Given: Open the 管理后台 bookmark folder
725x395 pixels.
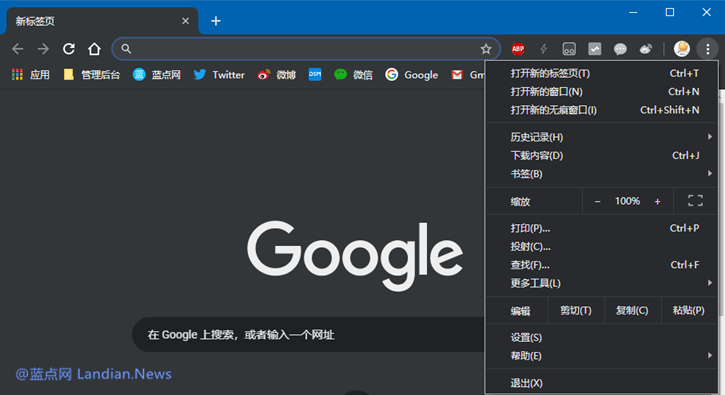Looking at the screenshot, I should point(92,74).
